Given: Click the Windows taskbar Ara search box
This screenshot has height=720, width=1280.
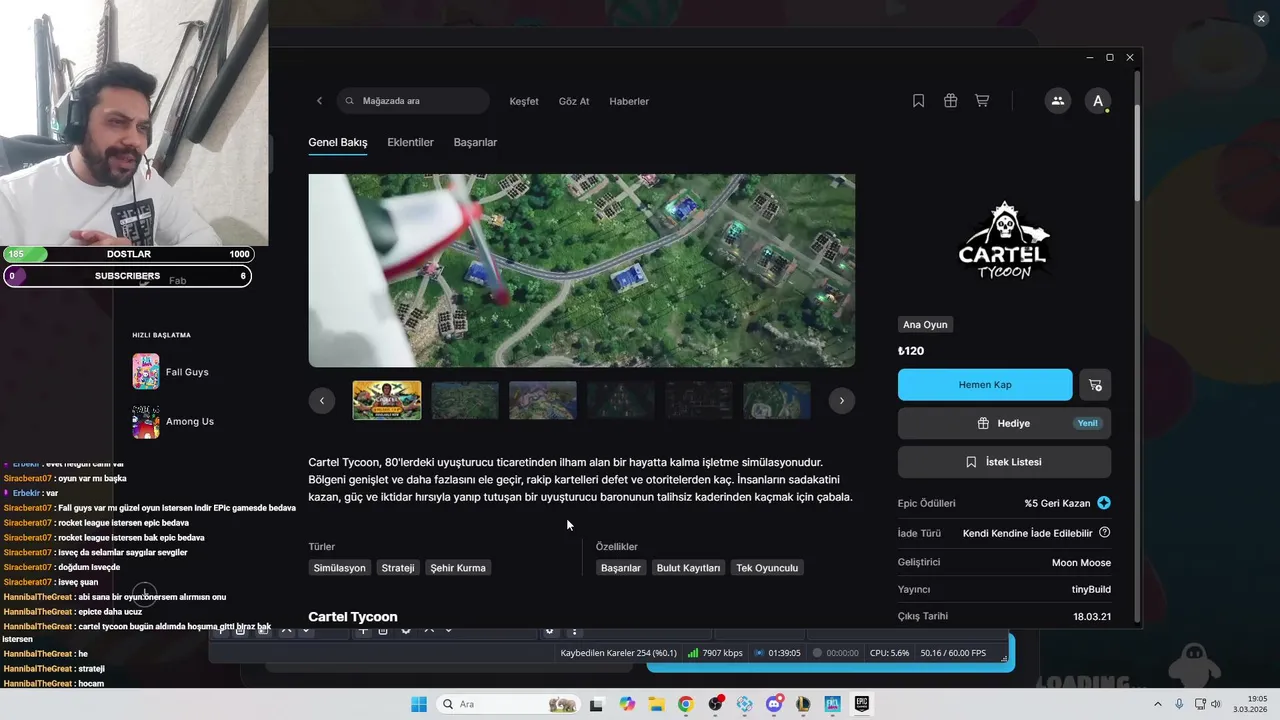Looking at the screenshot, I should pyautogui.click(x=507, y=704).
